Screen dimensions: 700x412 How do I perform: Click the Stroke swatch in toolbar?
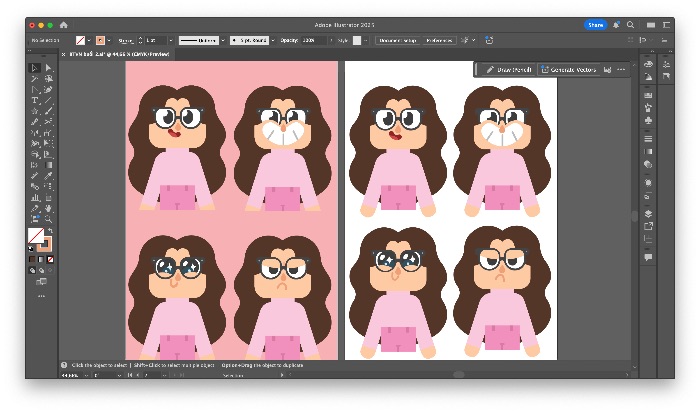pos(46,244)
